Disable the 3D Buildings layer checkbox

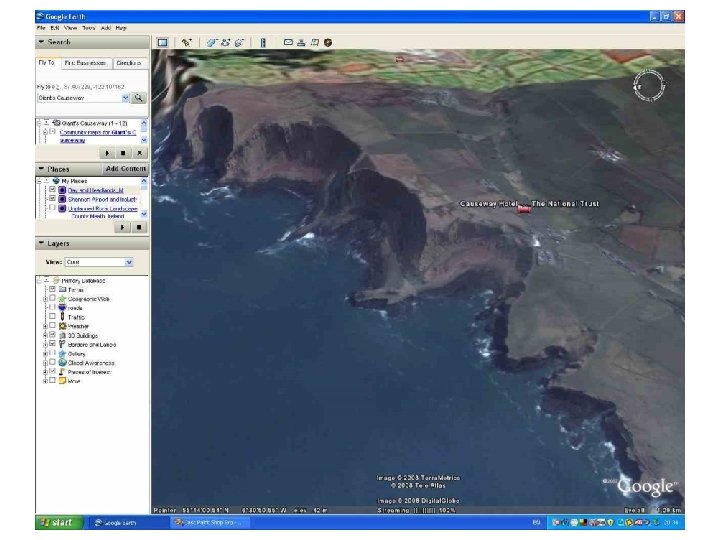[52, 335]
